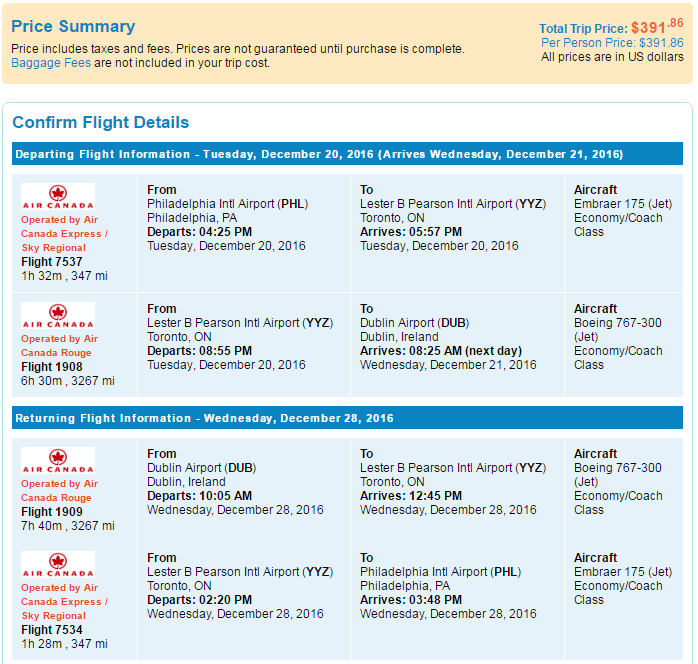Click the Per Person Price text

[x=612, y=43]
